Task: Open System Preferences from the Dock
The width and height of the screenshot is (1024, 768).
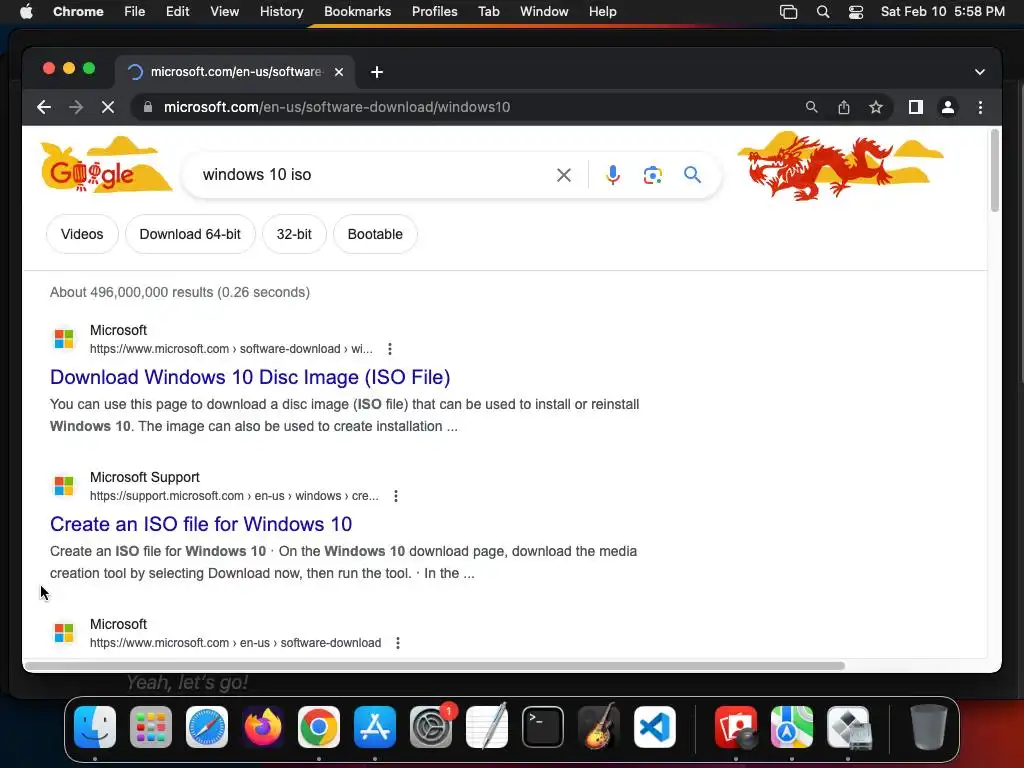Action: pos(431,727)
